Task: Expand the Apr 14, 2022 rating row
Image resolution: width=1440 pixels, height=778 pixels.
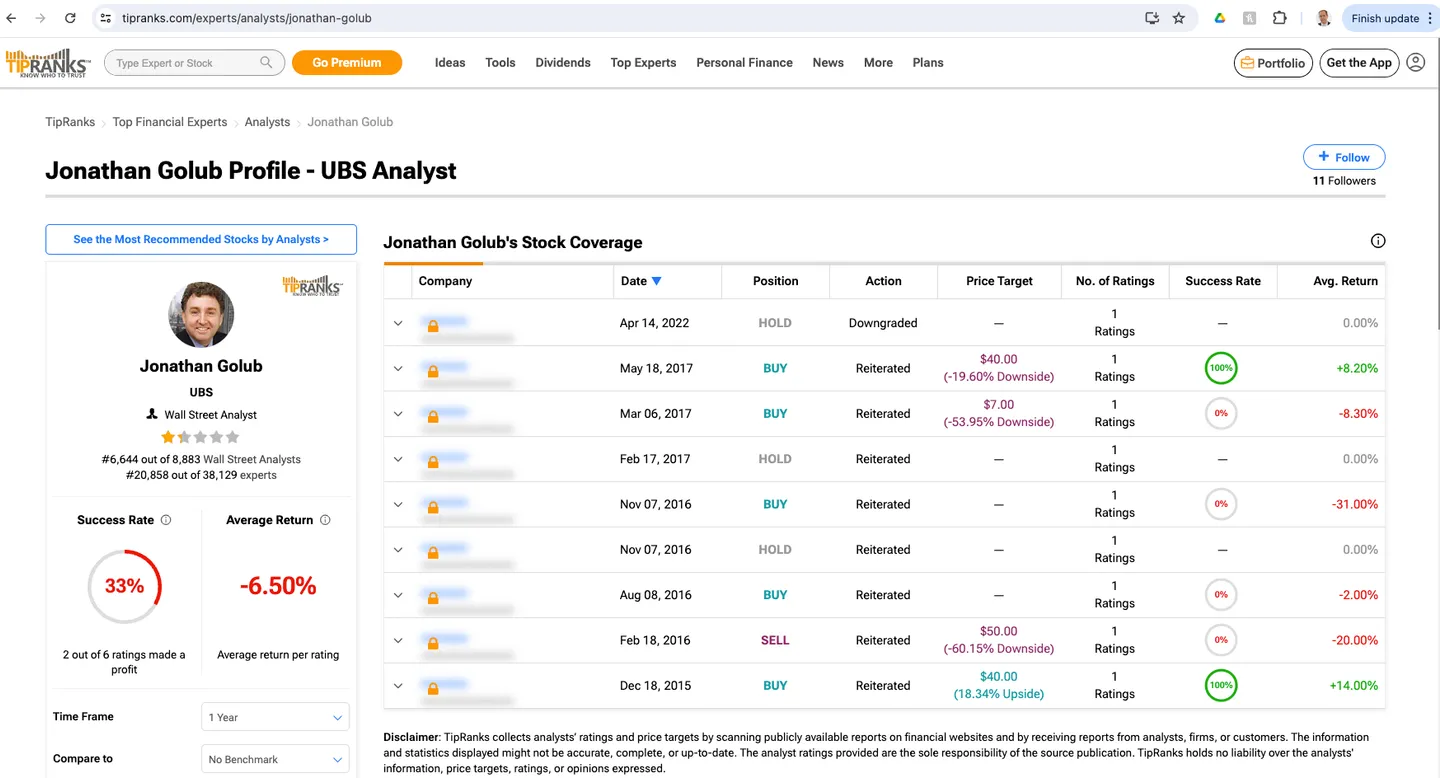Action: coord(398,323)
